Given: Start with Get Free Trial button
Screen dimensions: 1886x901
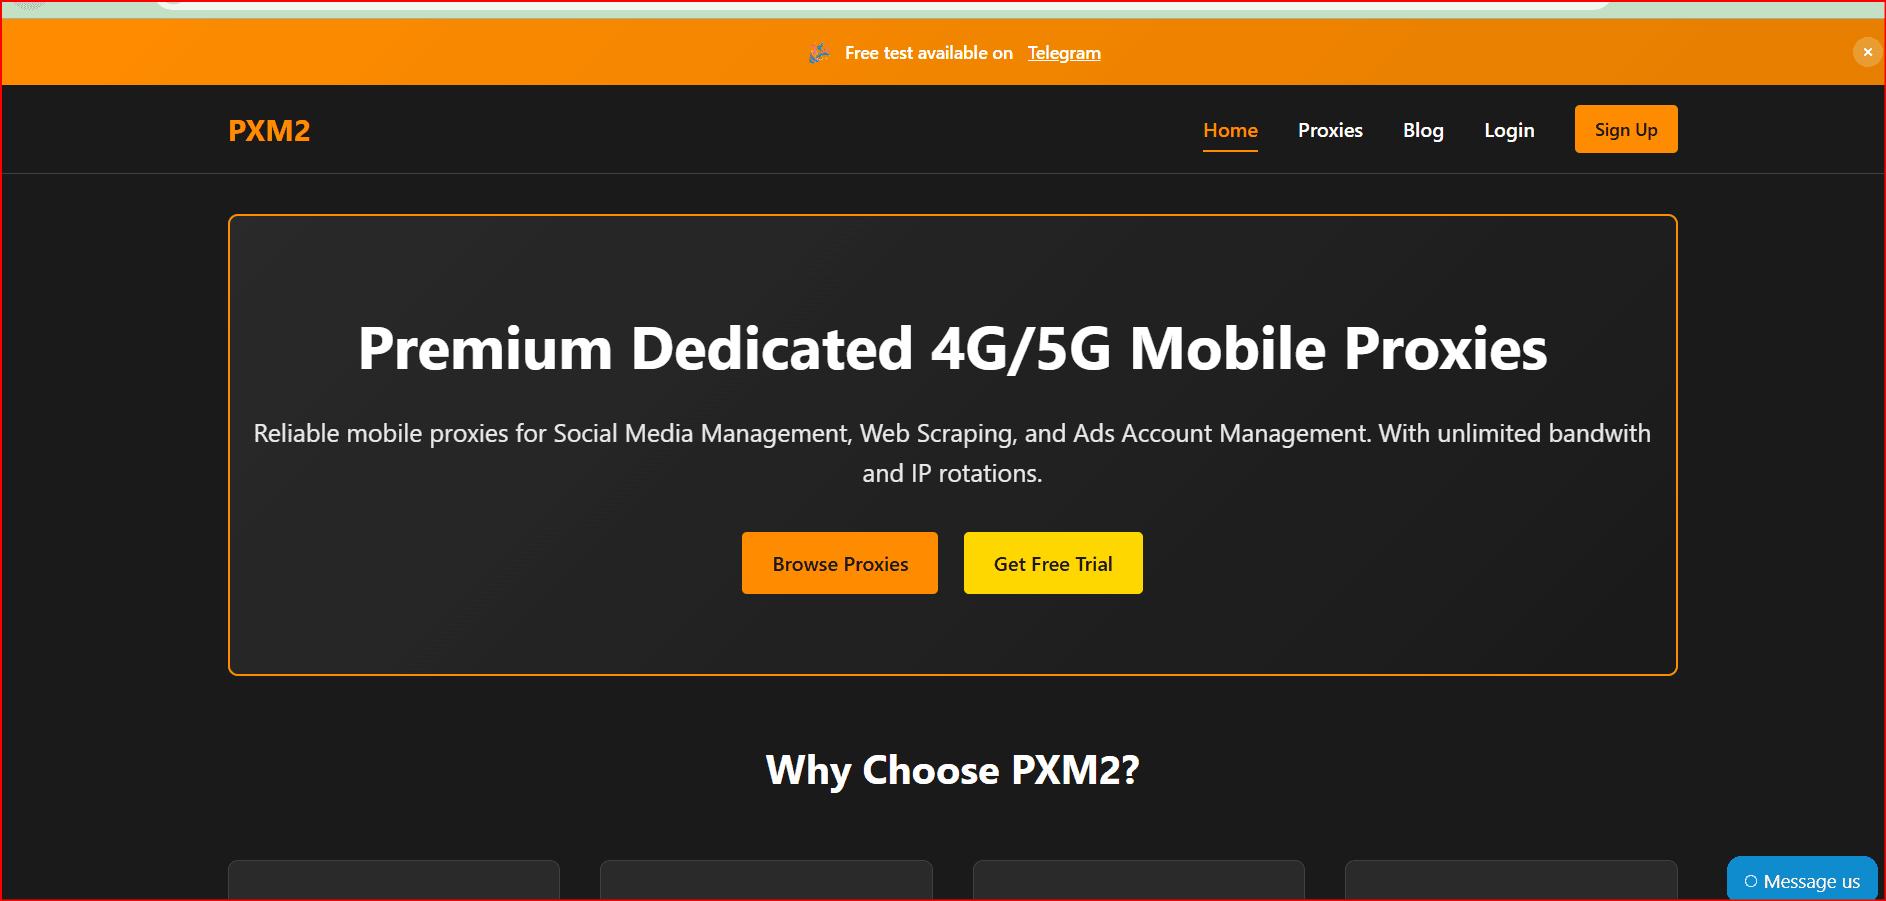Looking at the screenshot, I should [1053, 563].
